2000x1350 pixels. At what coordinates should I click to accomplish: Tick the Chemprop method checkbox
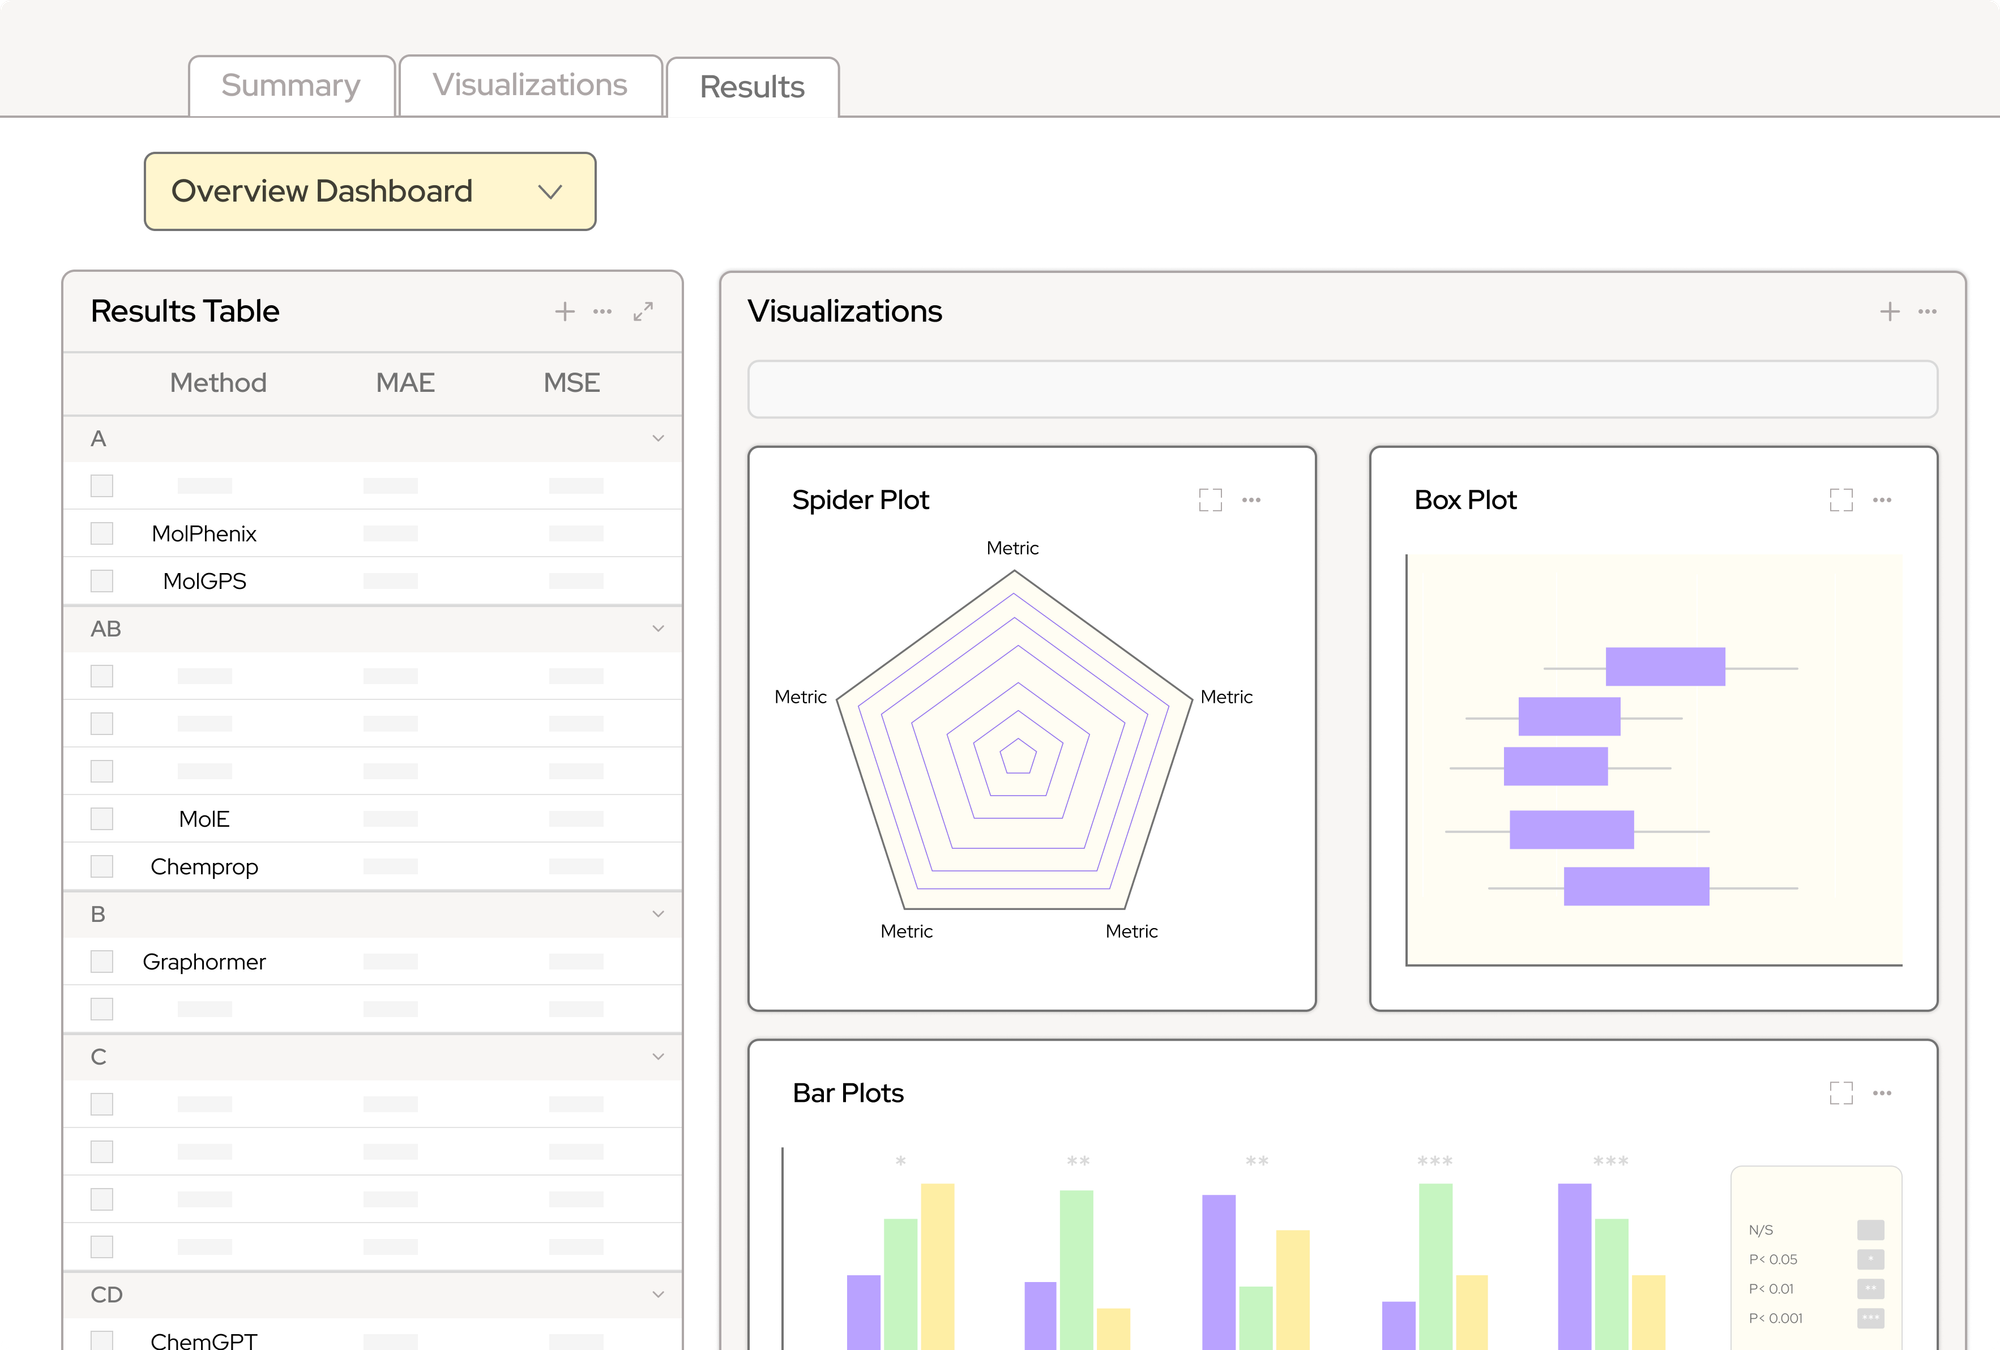(x=102, y=866)
